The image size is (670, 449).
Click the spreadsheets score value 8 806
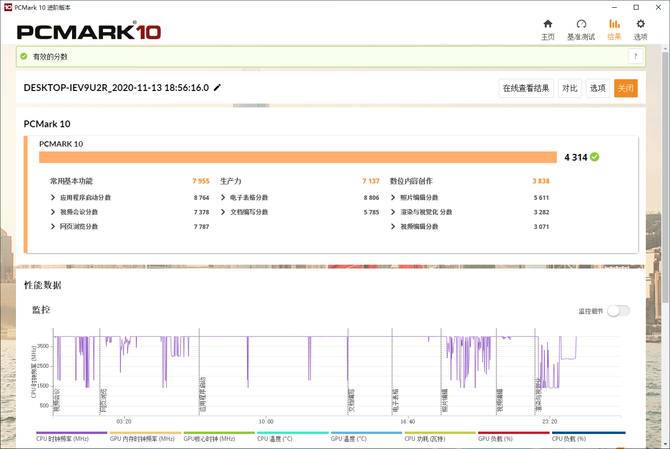tap(371, 197)
